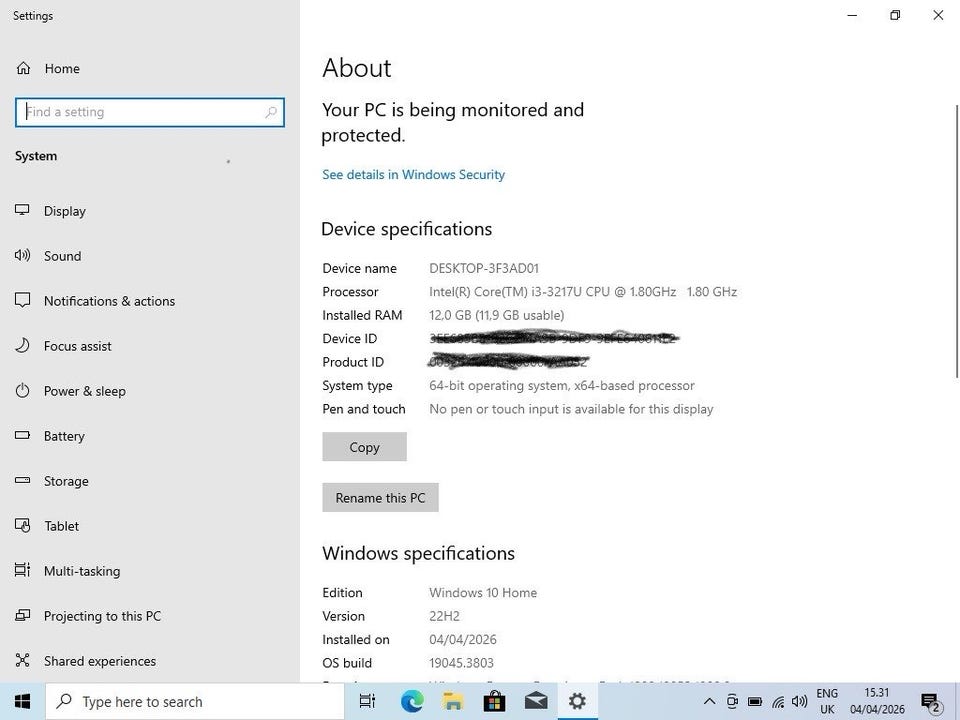Click the Windows specifications heading
This screenshot has height=720, width=960.
click(418, 553)
